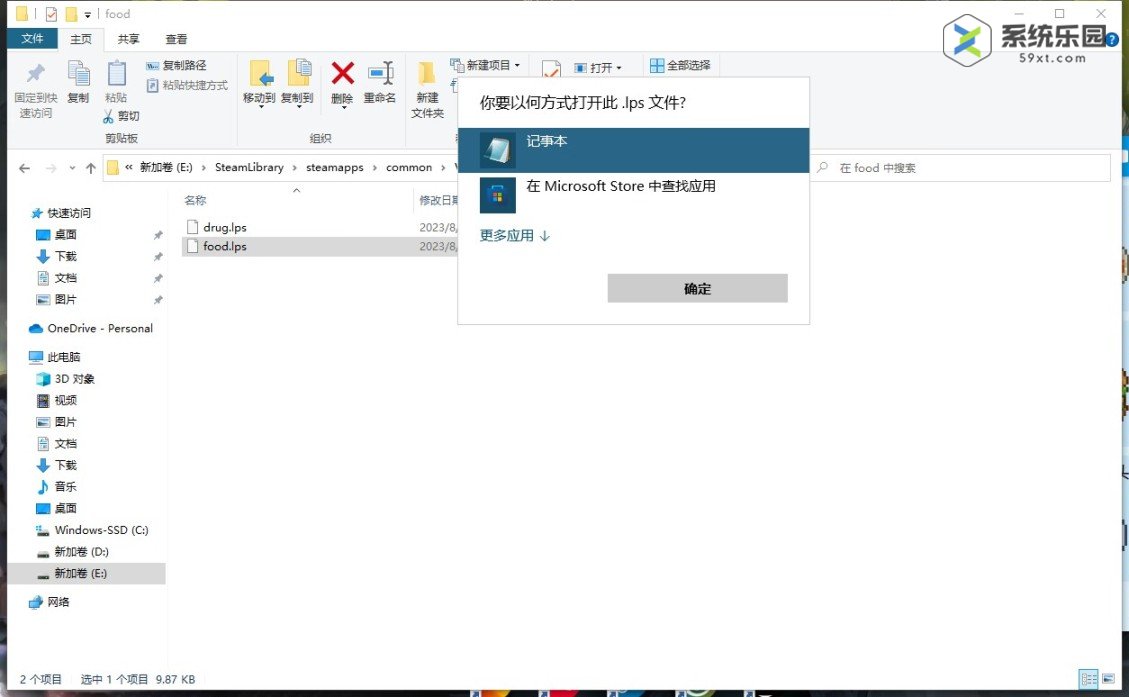
Task: Select Find app in Microsoft Store option
Action: pos(632,194)
